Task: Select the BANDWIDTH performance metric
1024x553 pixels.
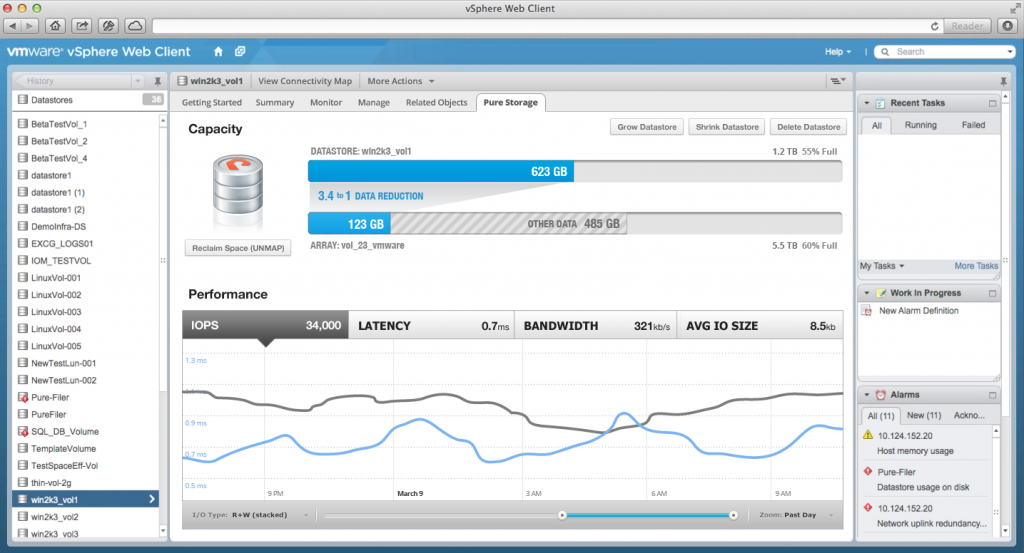Action: 596,325
